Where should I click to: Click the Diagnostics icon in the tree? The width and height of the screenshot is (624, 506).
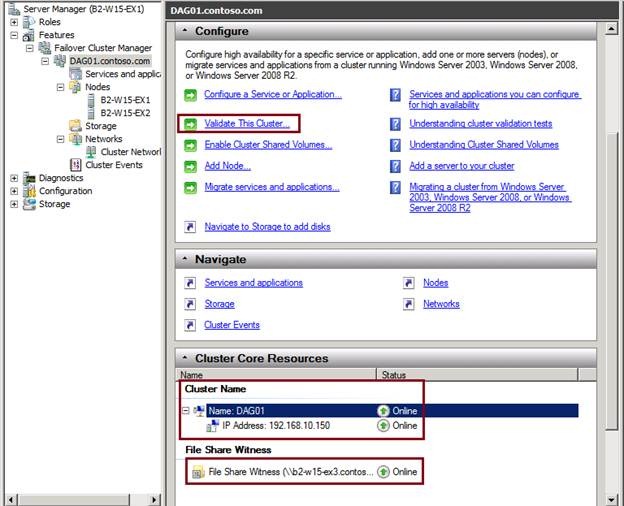pyautogui.click(x=29, y=178)
